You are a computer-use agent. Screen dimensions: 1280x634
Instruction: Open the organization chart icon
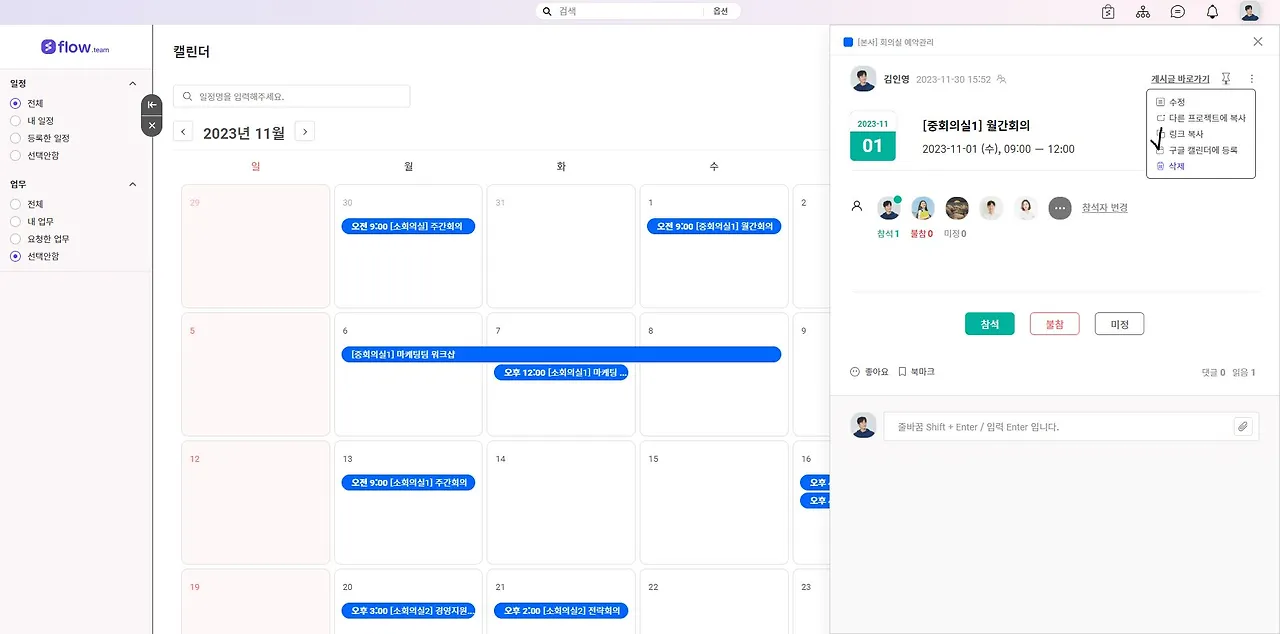1143,12
